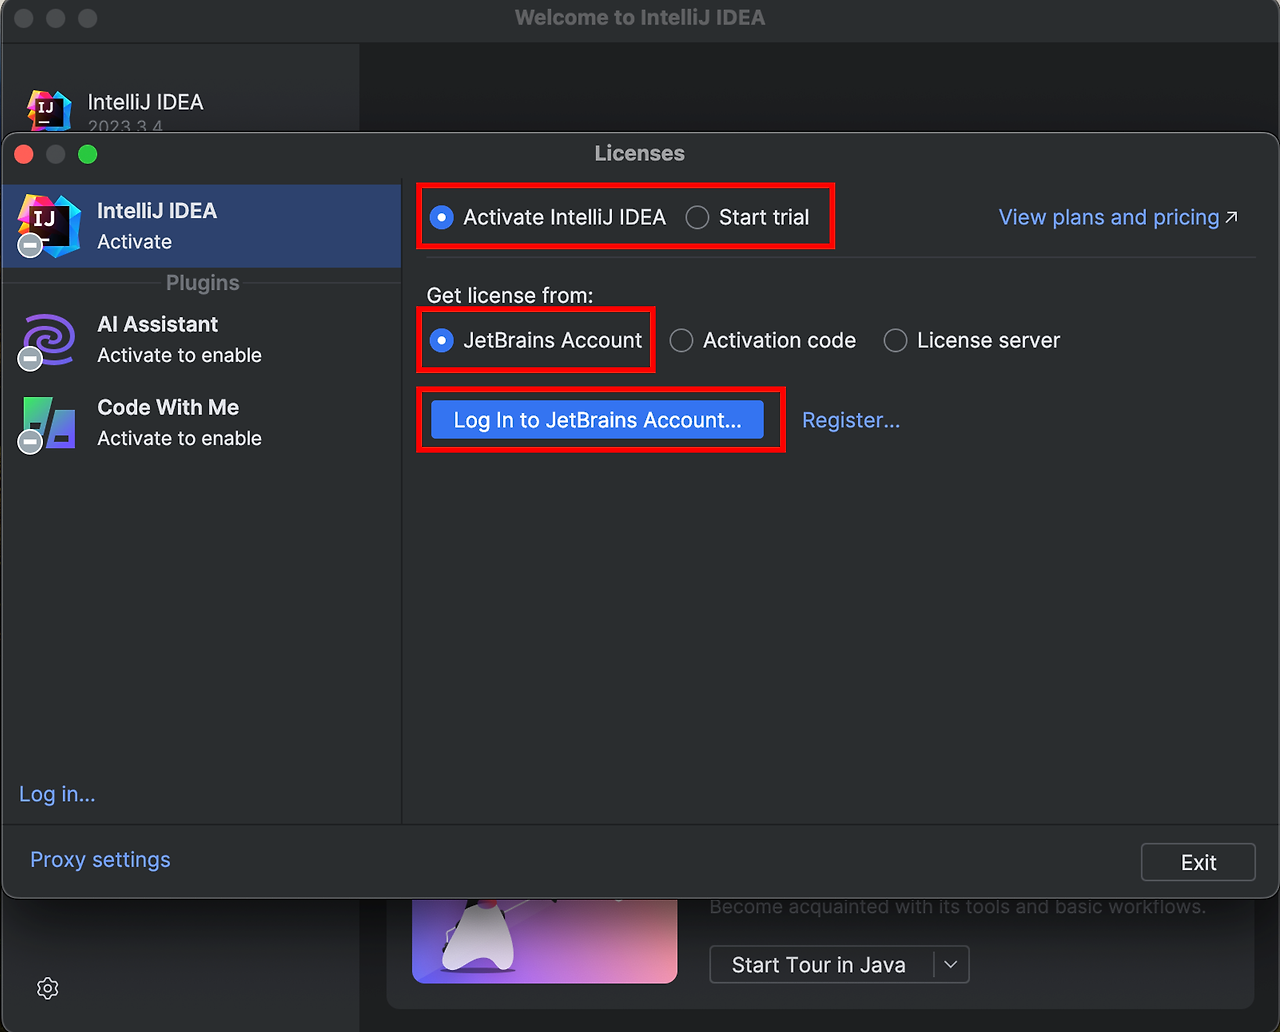Select Code With Me plugin entry
Screen dimensions: 1280x1032
pyautogui.click(x=202, y=423)
